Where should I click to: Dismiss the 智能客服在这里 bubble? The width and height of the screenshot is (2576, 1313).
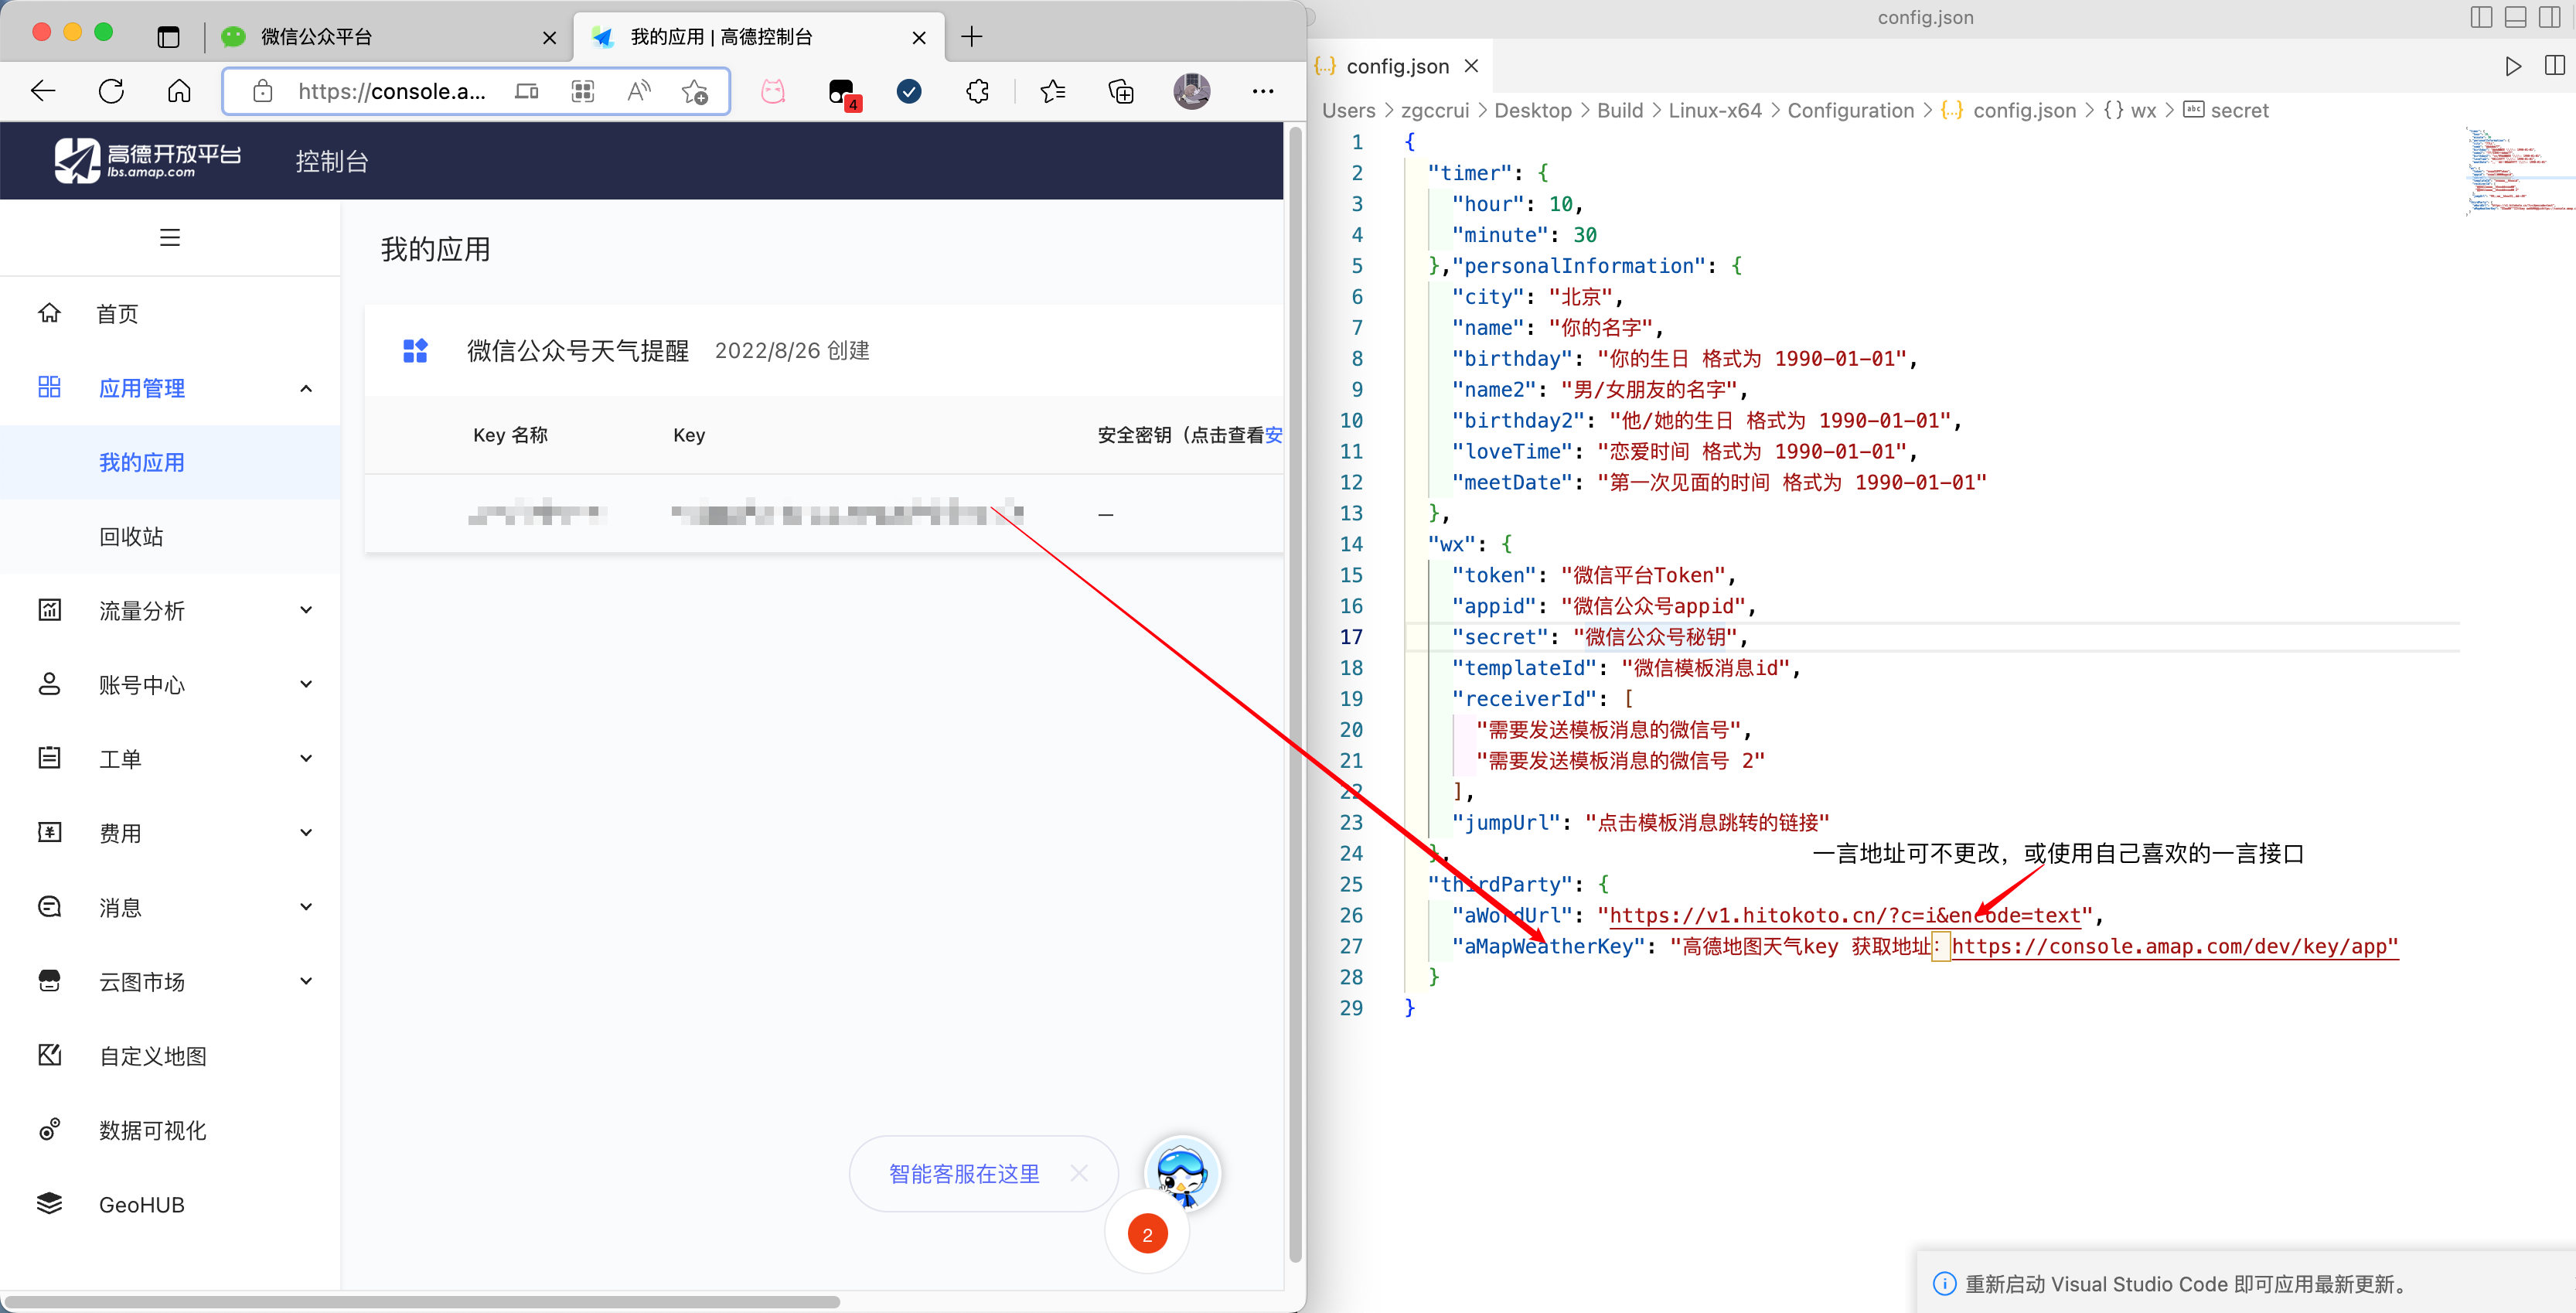[1079, 1173]
